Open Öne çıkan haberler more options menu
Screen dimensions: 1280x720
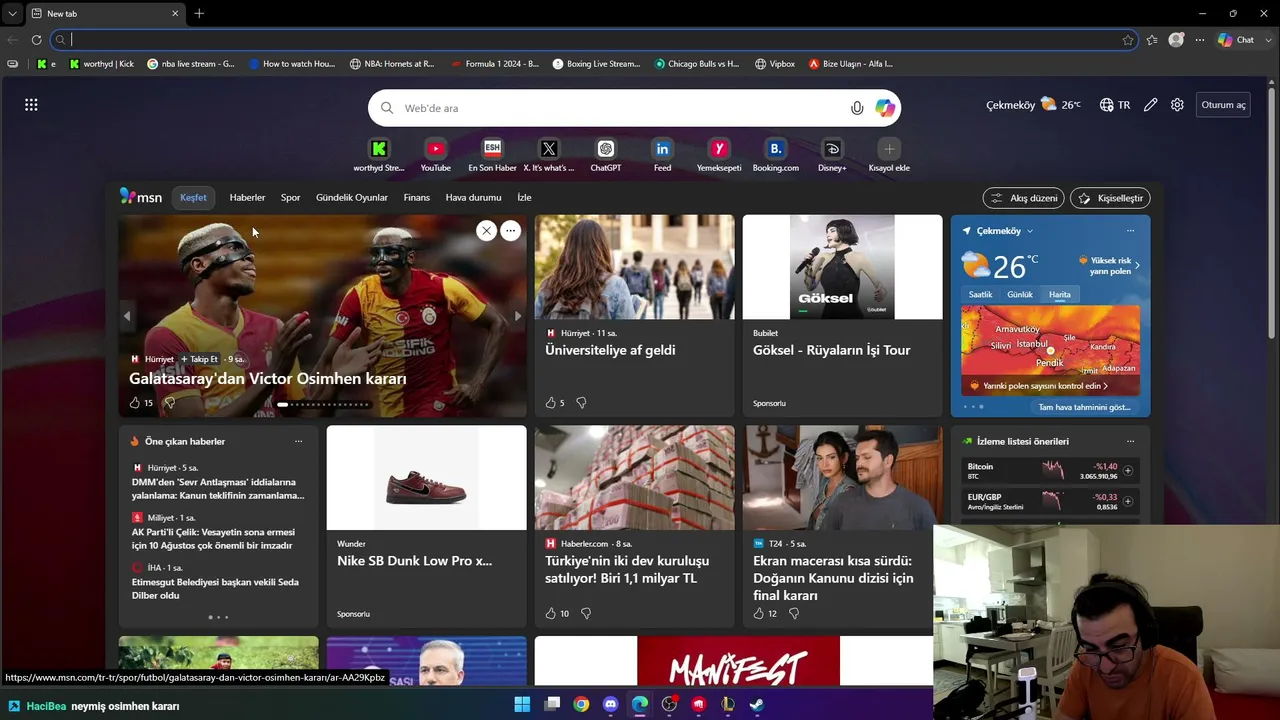298,441
